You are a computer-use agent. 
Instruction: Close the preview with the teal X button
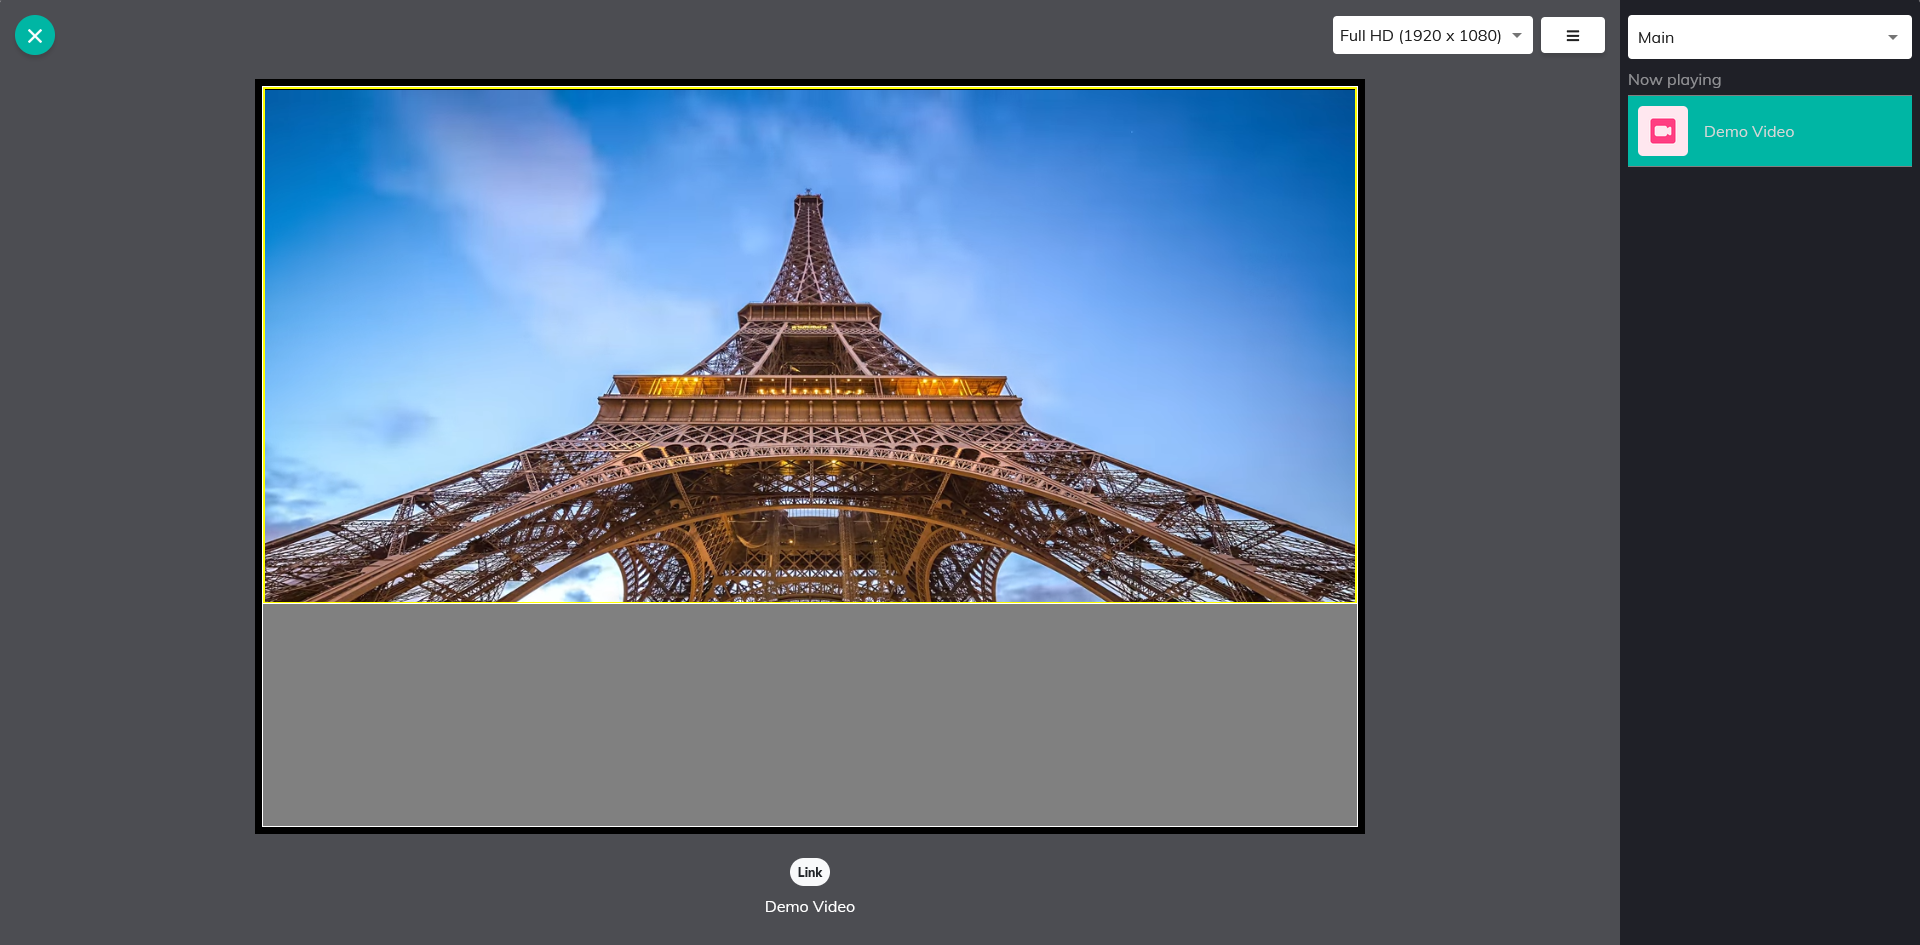tap(35, 35)
